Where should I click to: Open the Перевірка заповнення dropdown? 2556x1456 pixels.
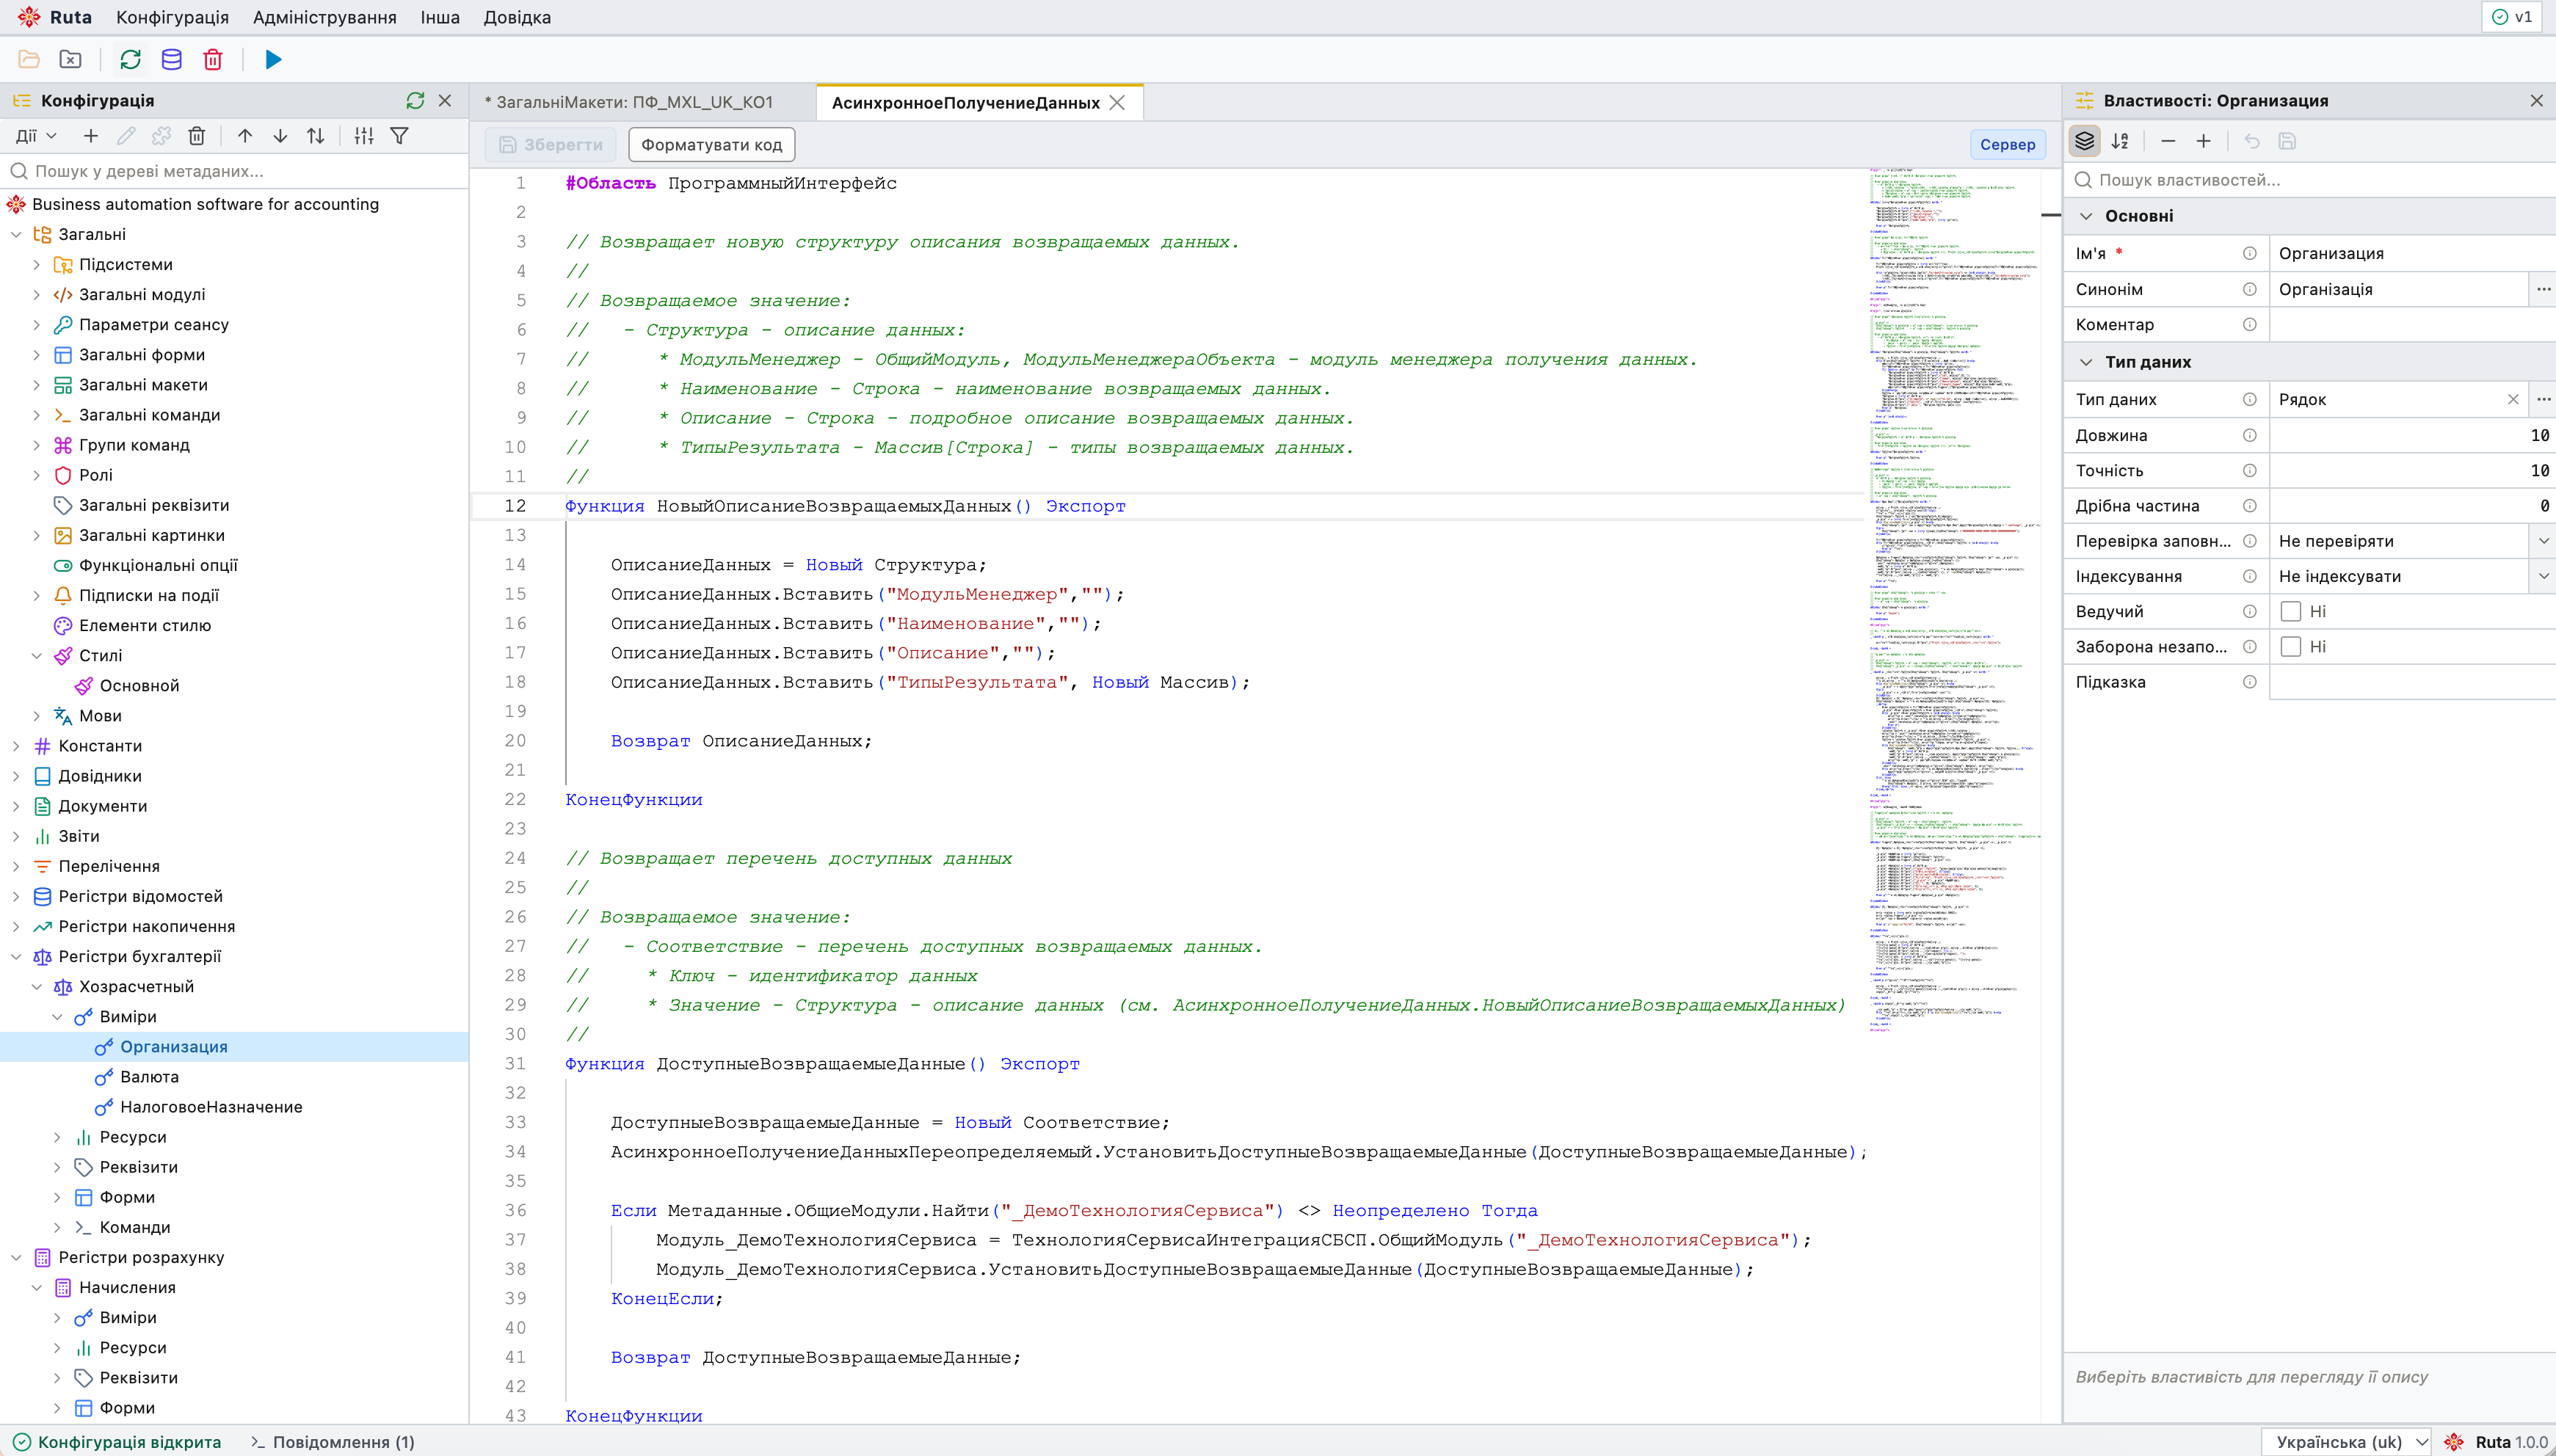tap(2543, 541)
